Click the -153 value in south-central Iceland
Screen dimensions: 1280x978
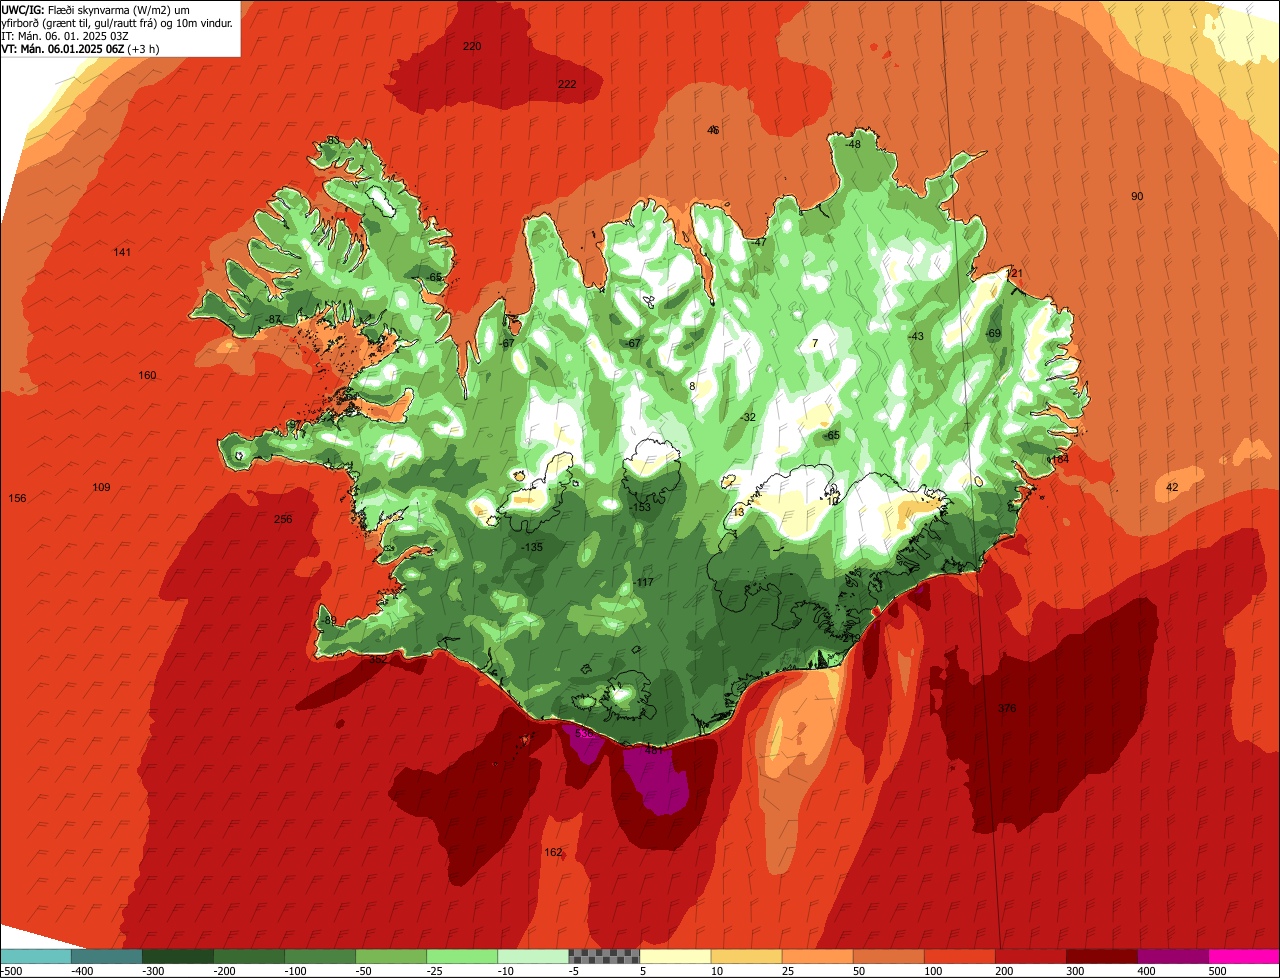point(641,507)
